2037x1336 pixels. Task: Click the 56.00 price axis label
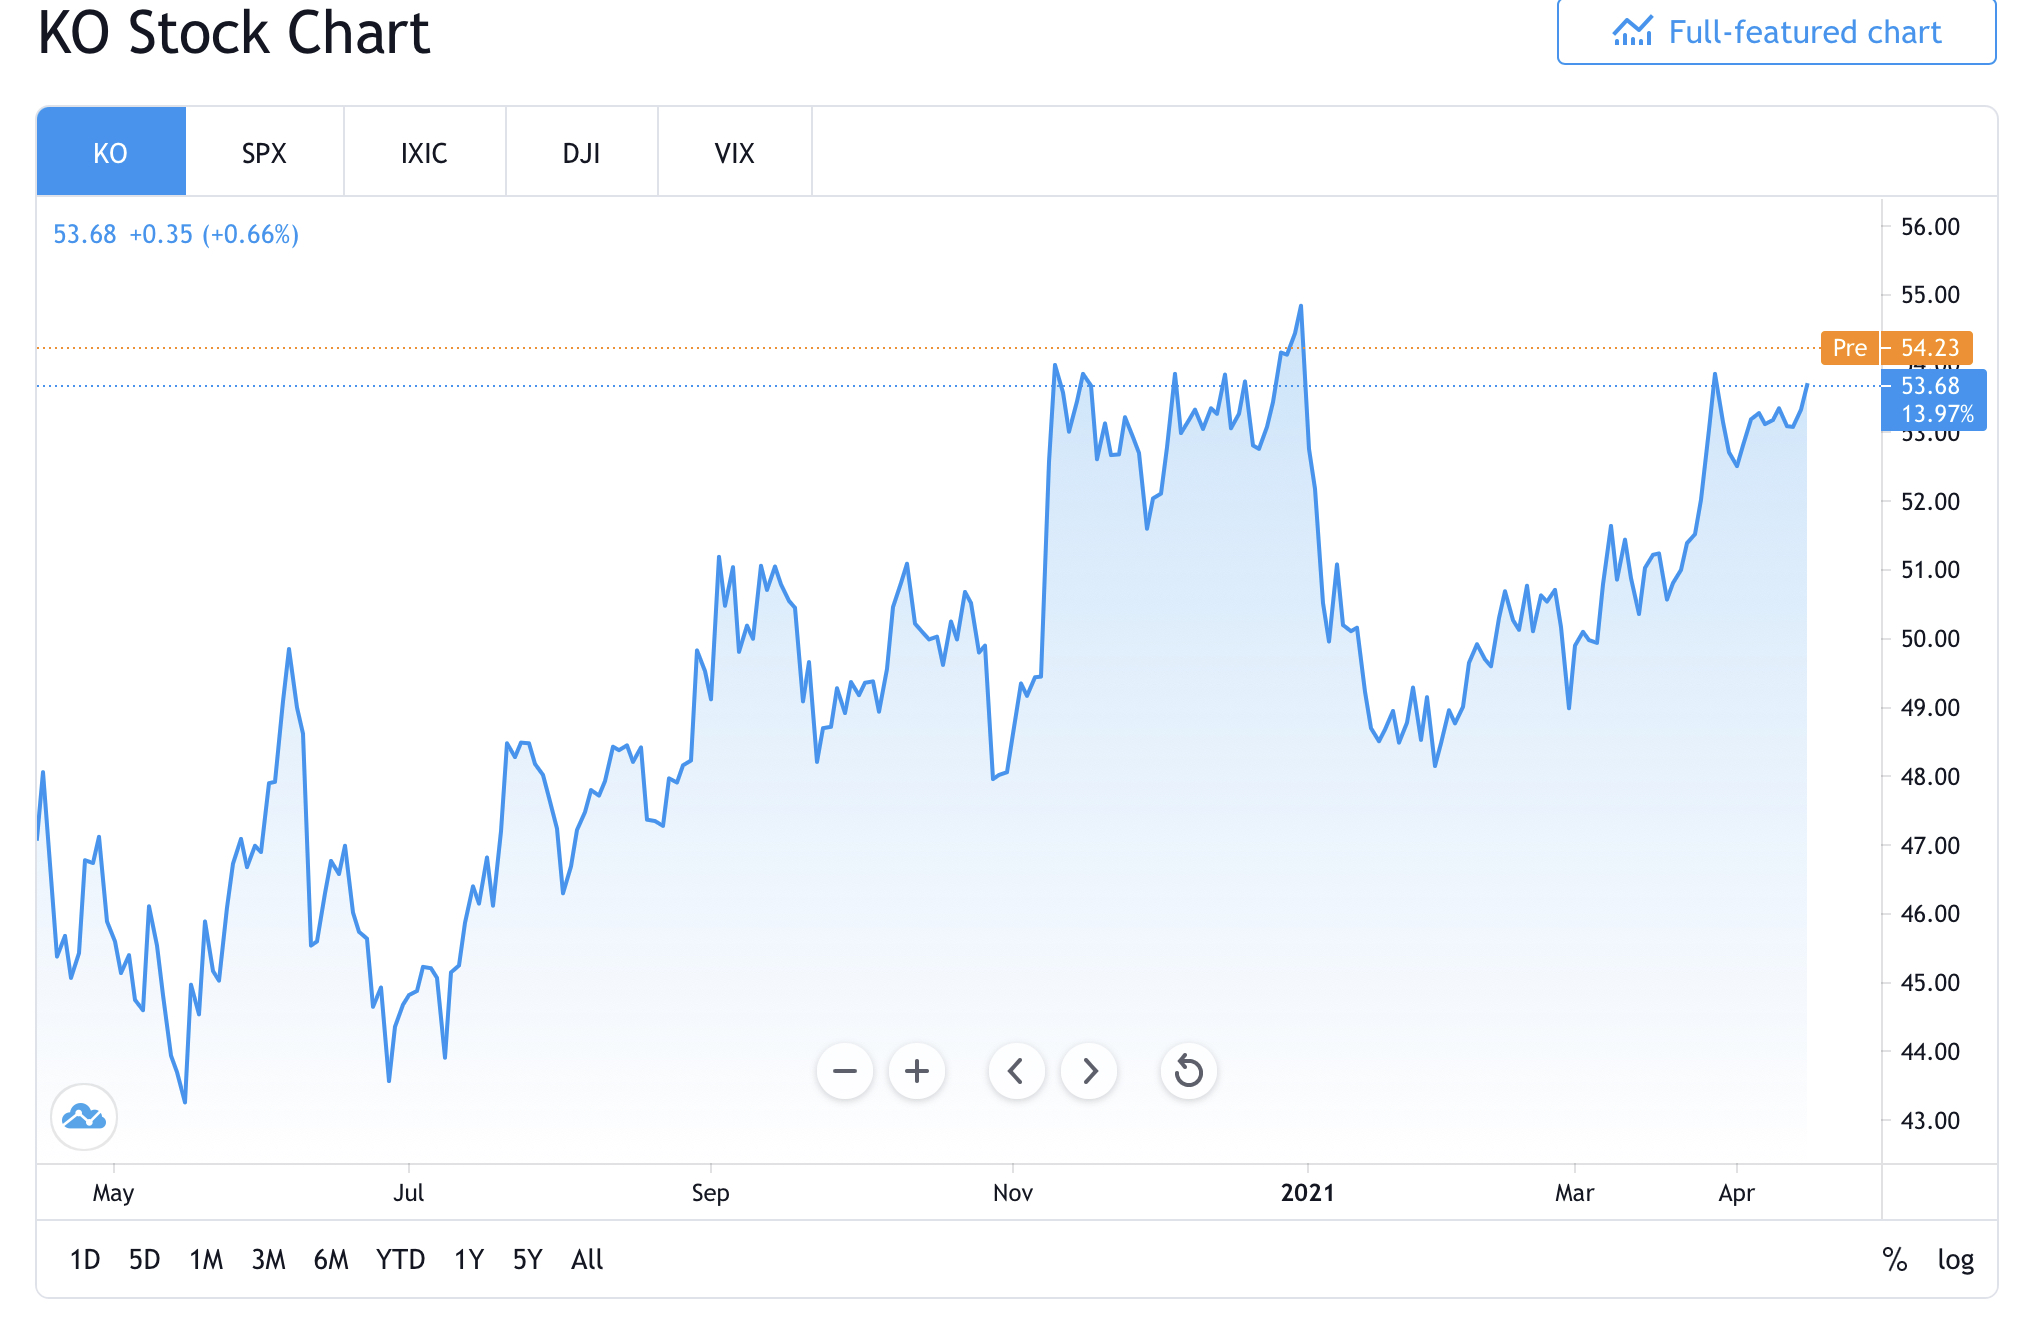1930,227
